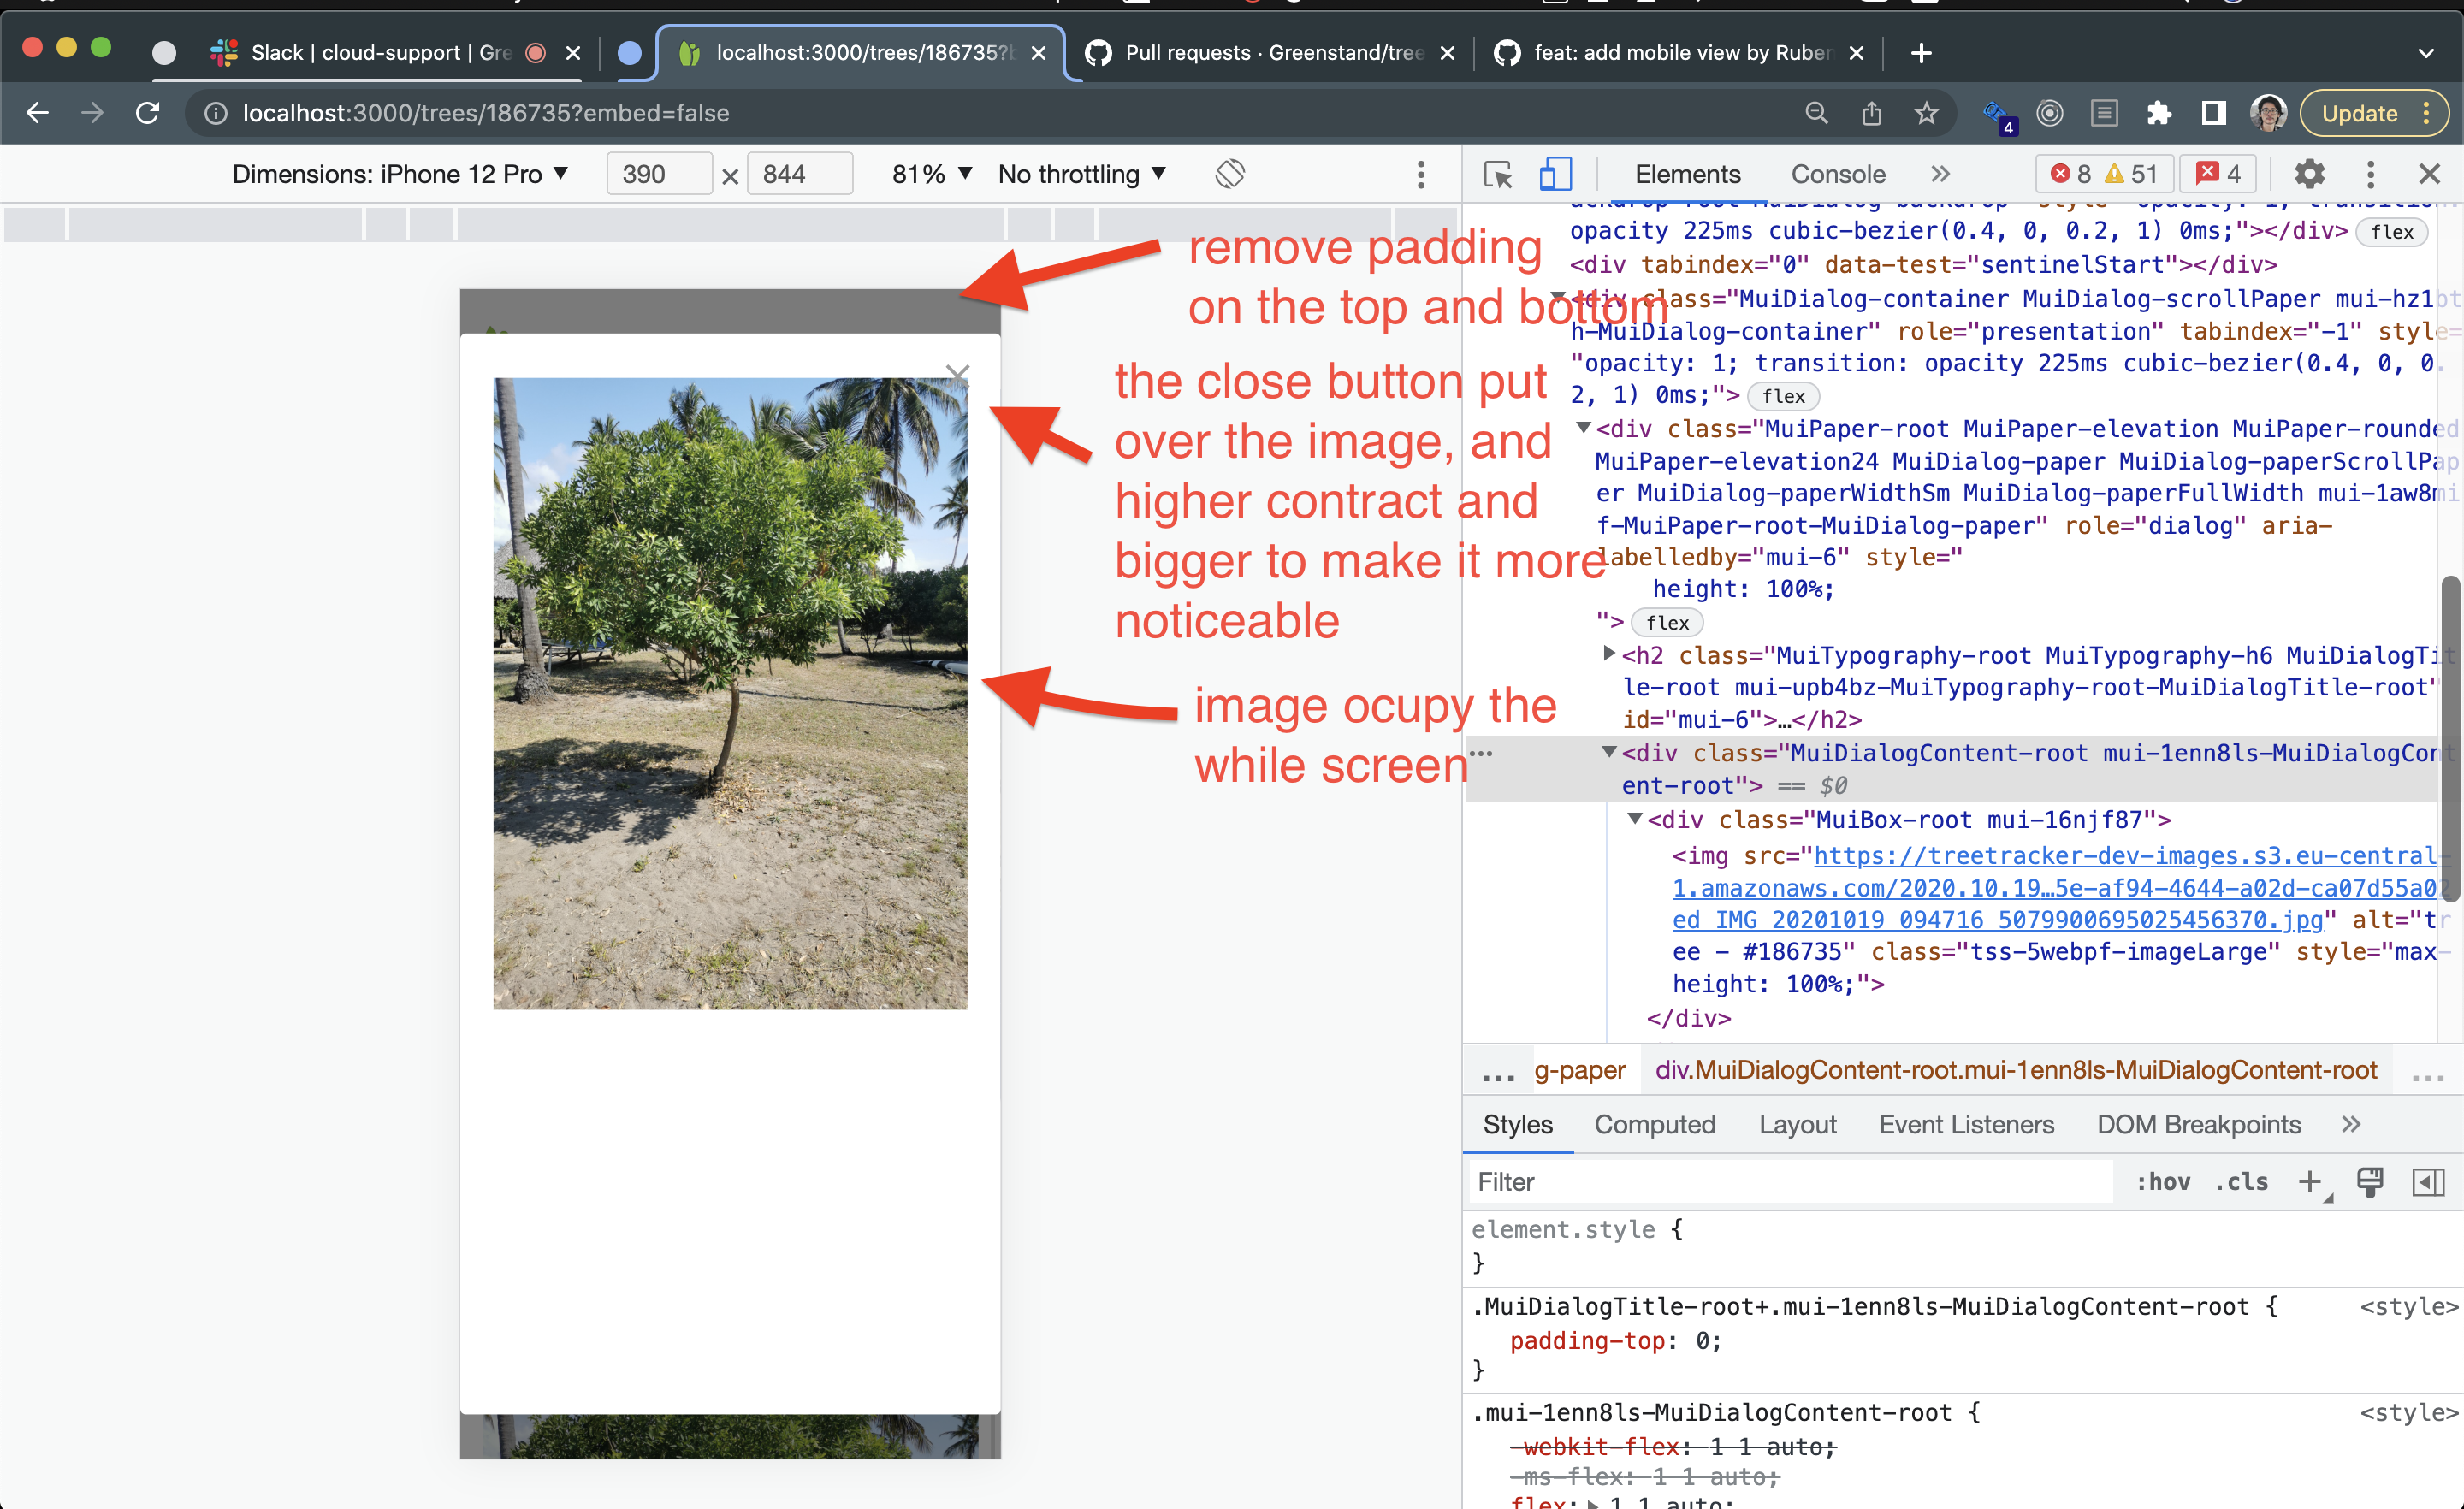Image resolution: width=2464 pixels, height=1509 pixels.
Task: Open the DevTools three-dot options menu
Action: (2369, 173)
